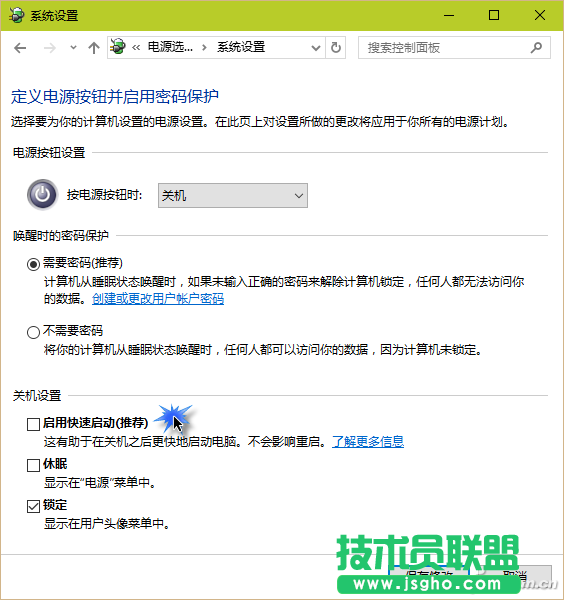Refresh the page with the refresh icon
The width and height of the screenshot is (564, 600).
pyautogui.click(x=336, y=48)
